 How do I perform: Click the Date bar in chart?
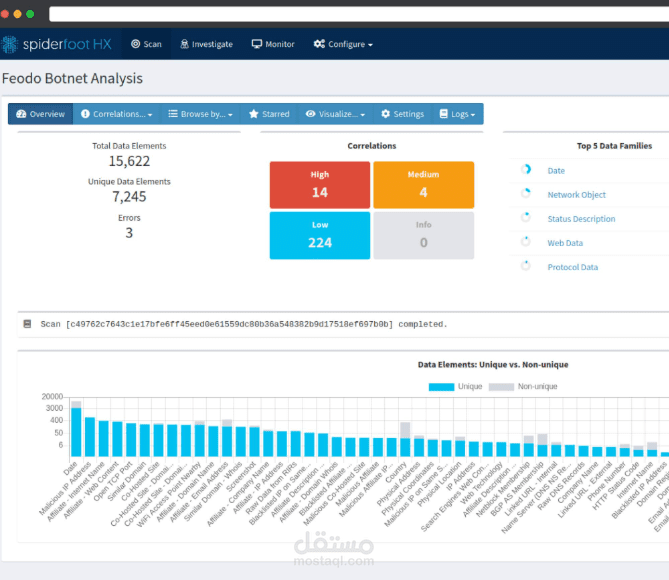pos(76,431)
